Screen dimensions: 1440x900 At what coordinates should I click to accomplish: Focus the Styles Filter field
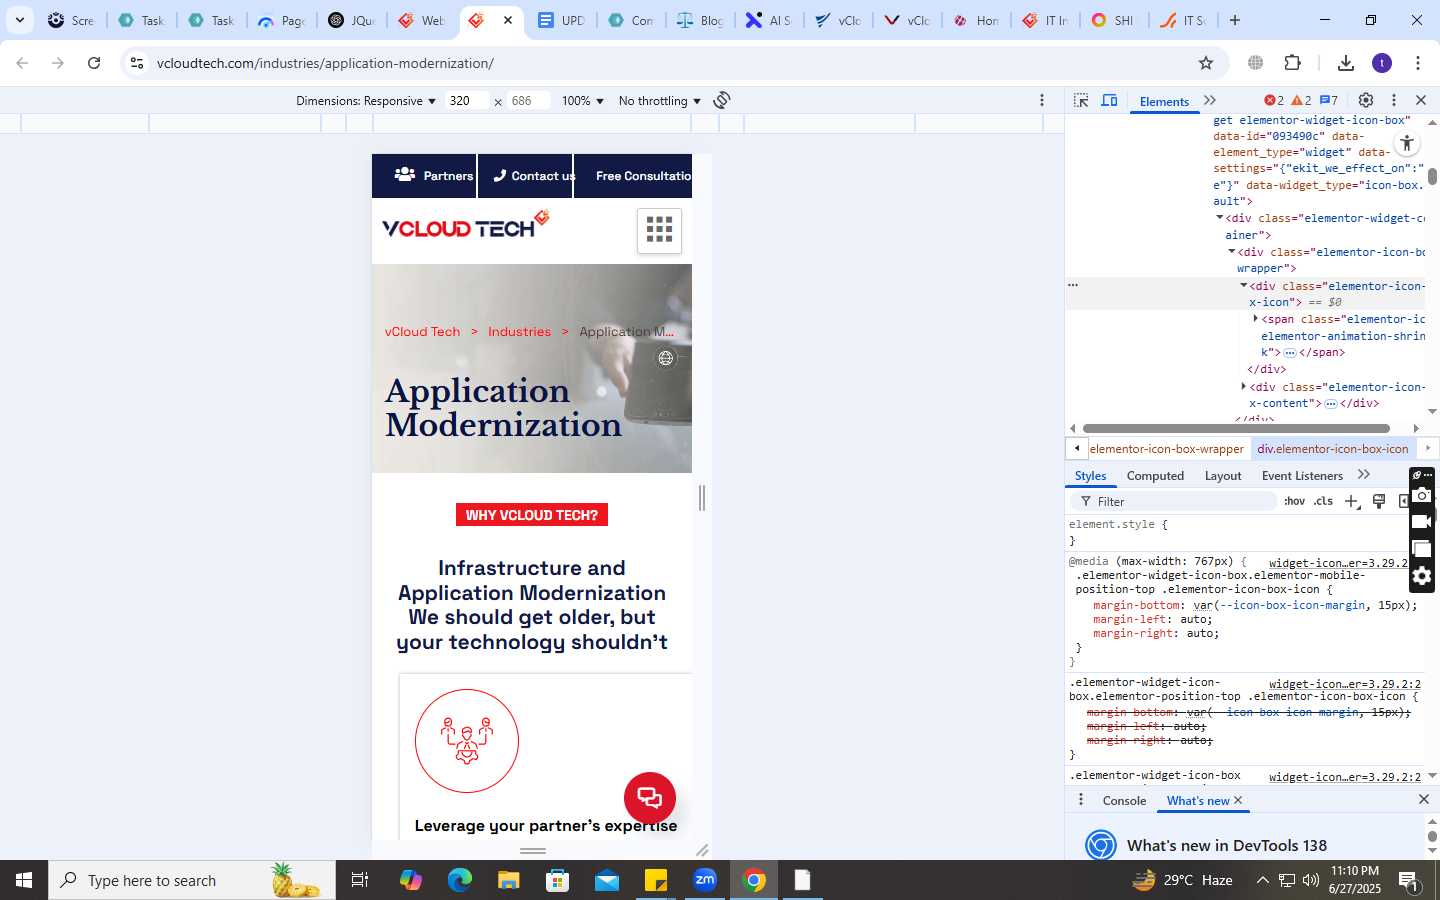click(x=1172, y=501)
